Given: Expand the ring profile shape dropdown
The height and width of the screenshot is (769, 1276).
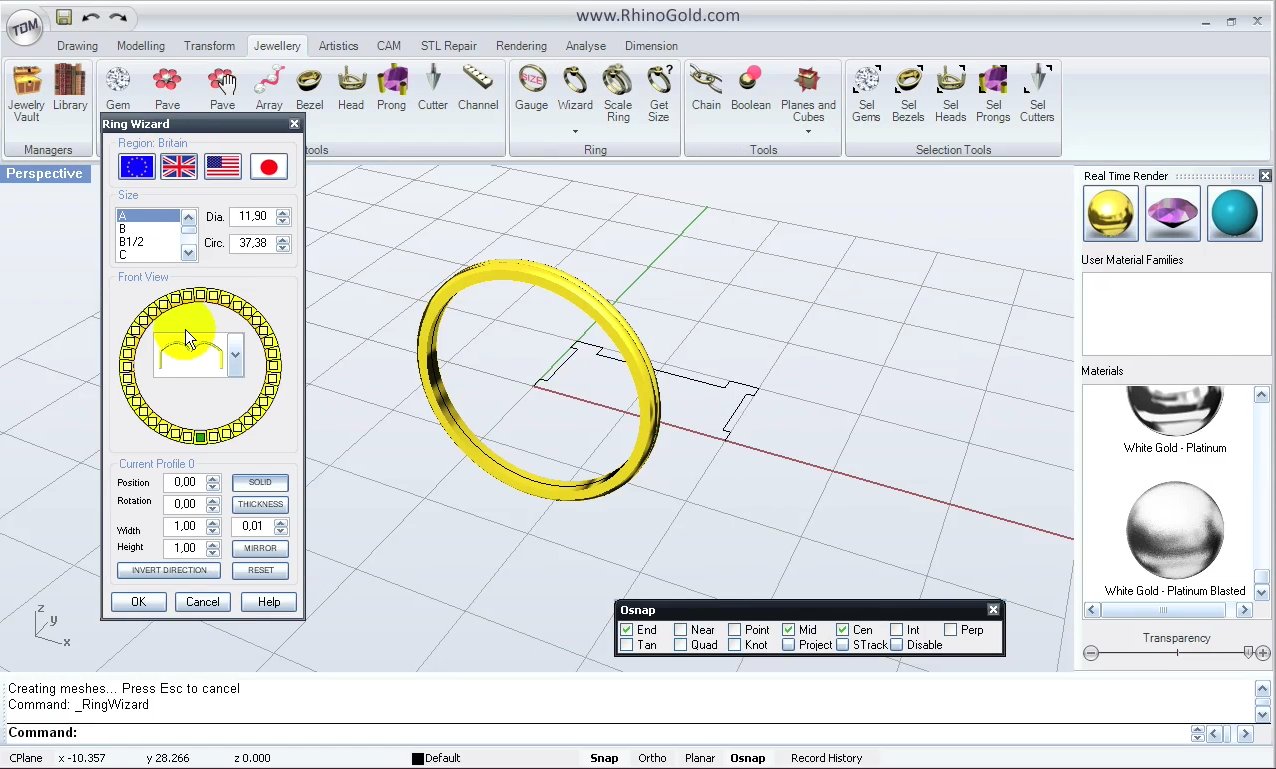Looking at the screenshot, I should tap(235, 355).
